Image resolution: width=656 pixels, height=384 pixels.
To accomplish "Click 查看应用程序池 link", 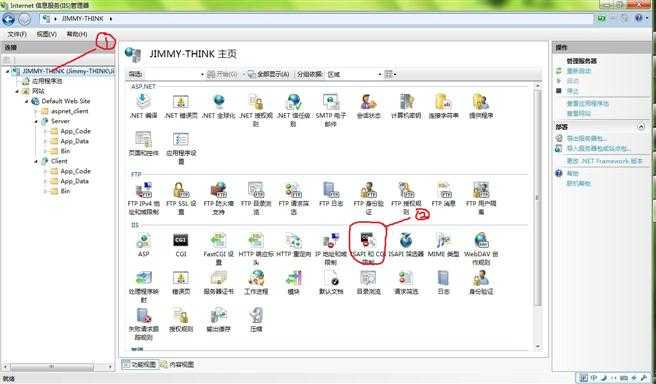I will tap(587, 103).
